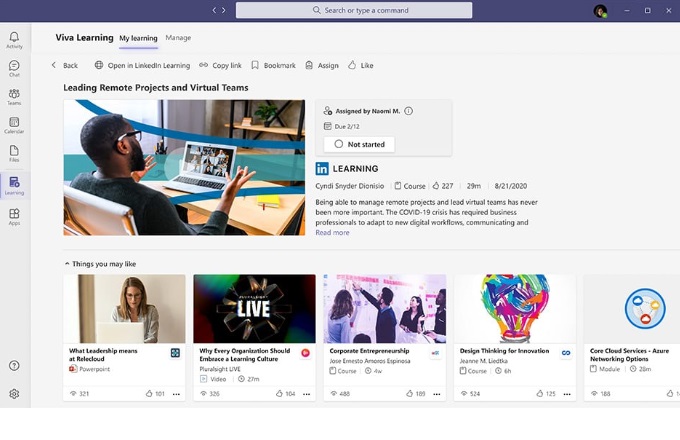
Task: Go to Teams in the sidebar
Action: pos(14,97)
